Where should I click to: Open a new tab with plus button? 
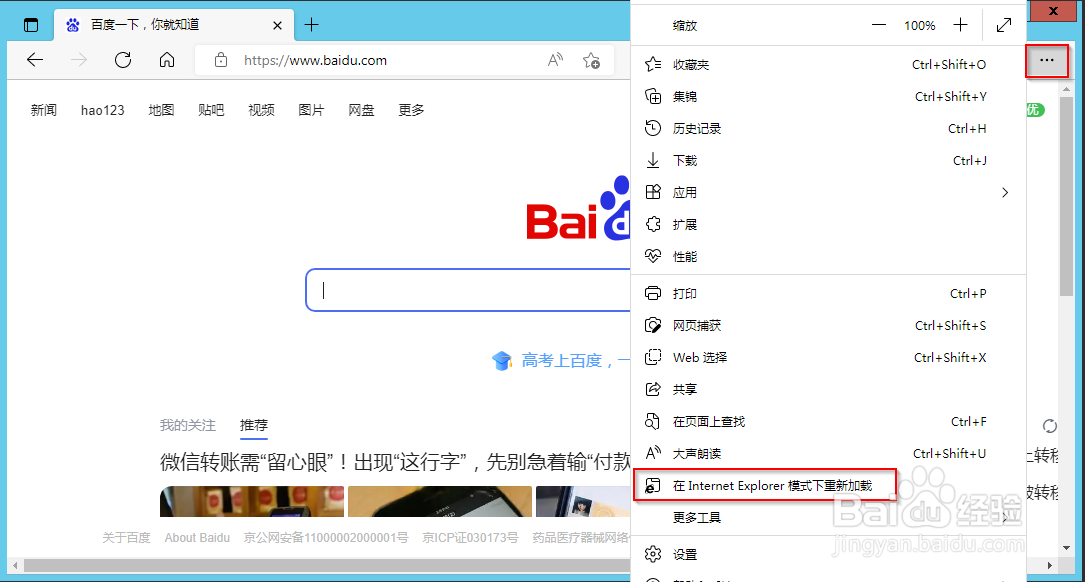coord(311,25)
